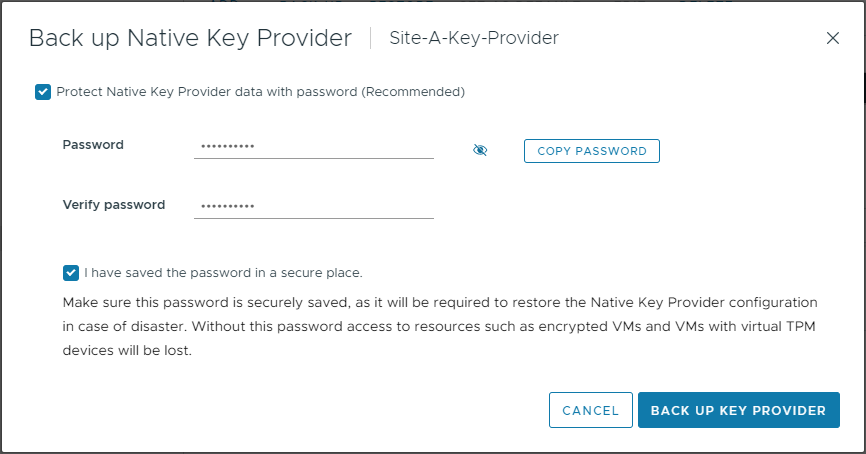Click the CANCEL button
The image size is (866, 454).
(590, 410)
